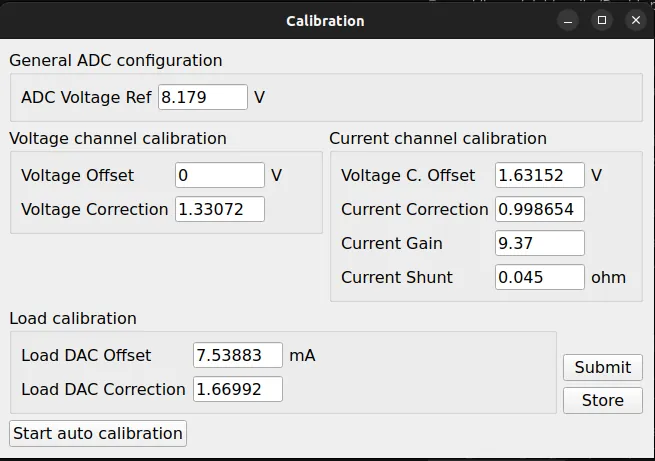
Task: Maximize the Calibration window
Action: coord(602,20)
